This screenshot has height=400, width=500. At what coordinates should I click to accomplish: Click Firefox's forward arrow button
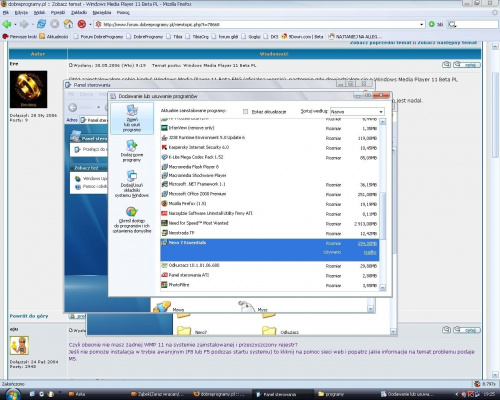coord(24,24)
